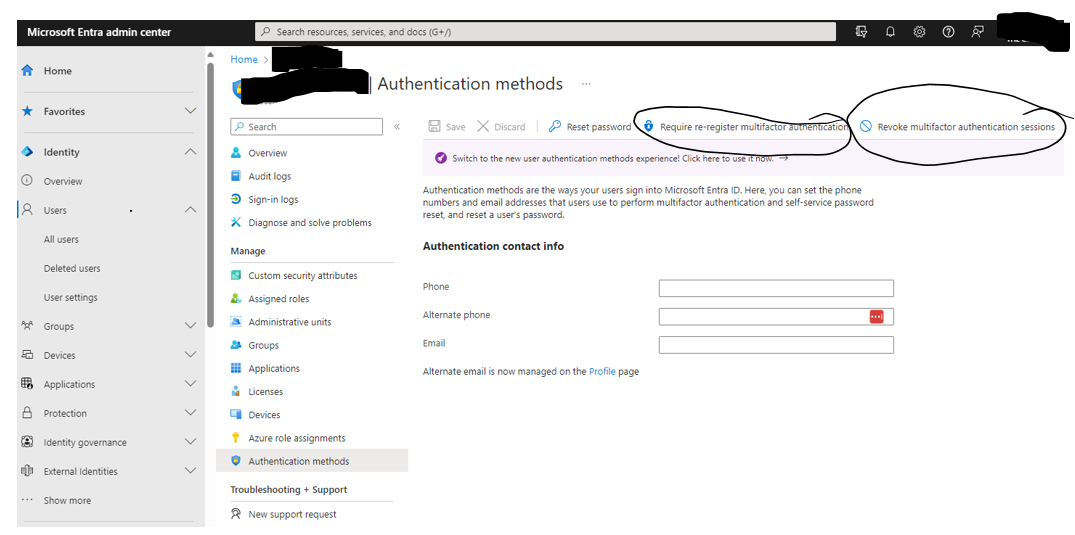Select Authentication methods menu item
1075x535 pixels.
(312, 461)
